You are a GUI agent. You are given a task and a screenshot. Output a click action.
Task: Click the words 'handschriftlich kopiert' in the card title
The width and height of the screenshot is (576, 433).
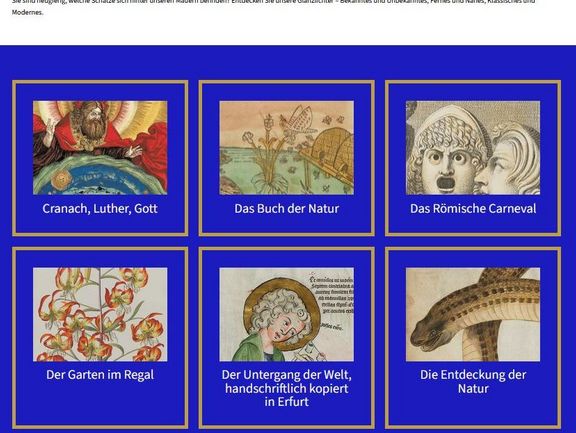(287, 389)
